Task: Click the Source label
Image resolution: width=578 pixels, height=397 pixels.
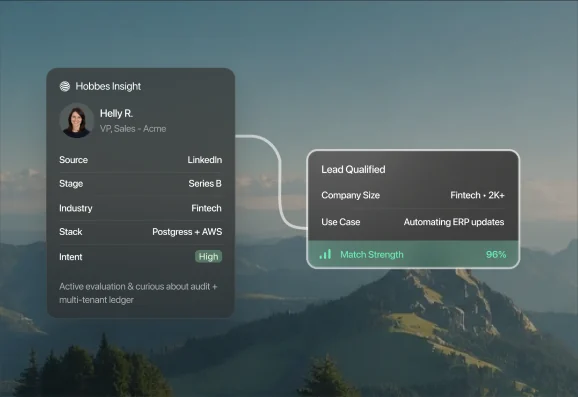Action: (x=73, y=160)
